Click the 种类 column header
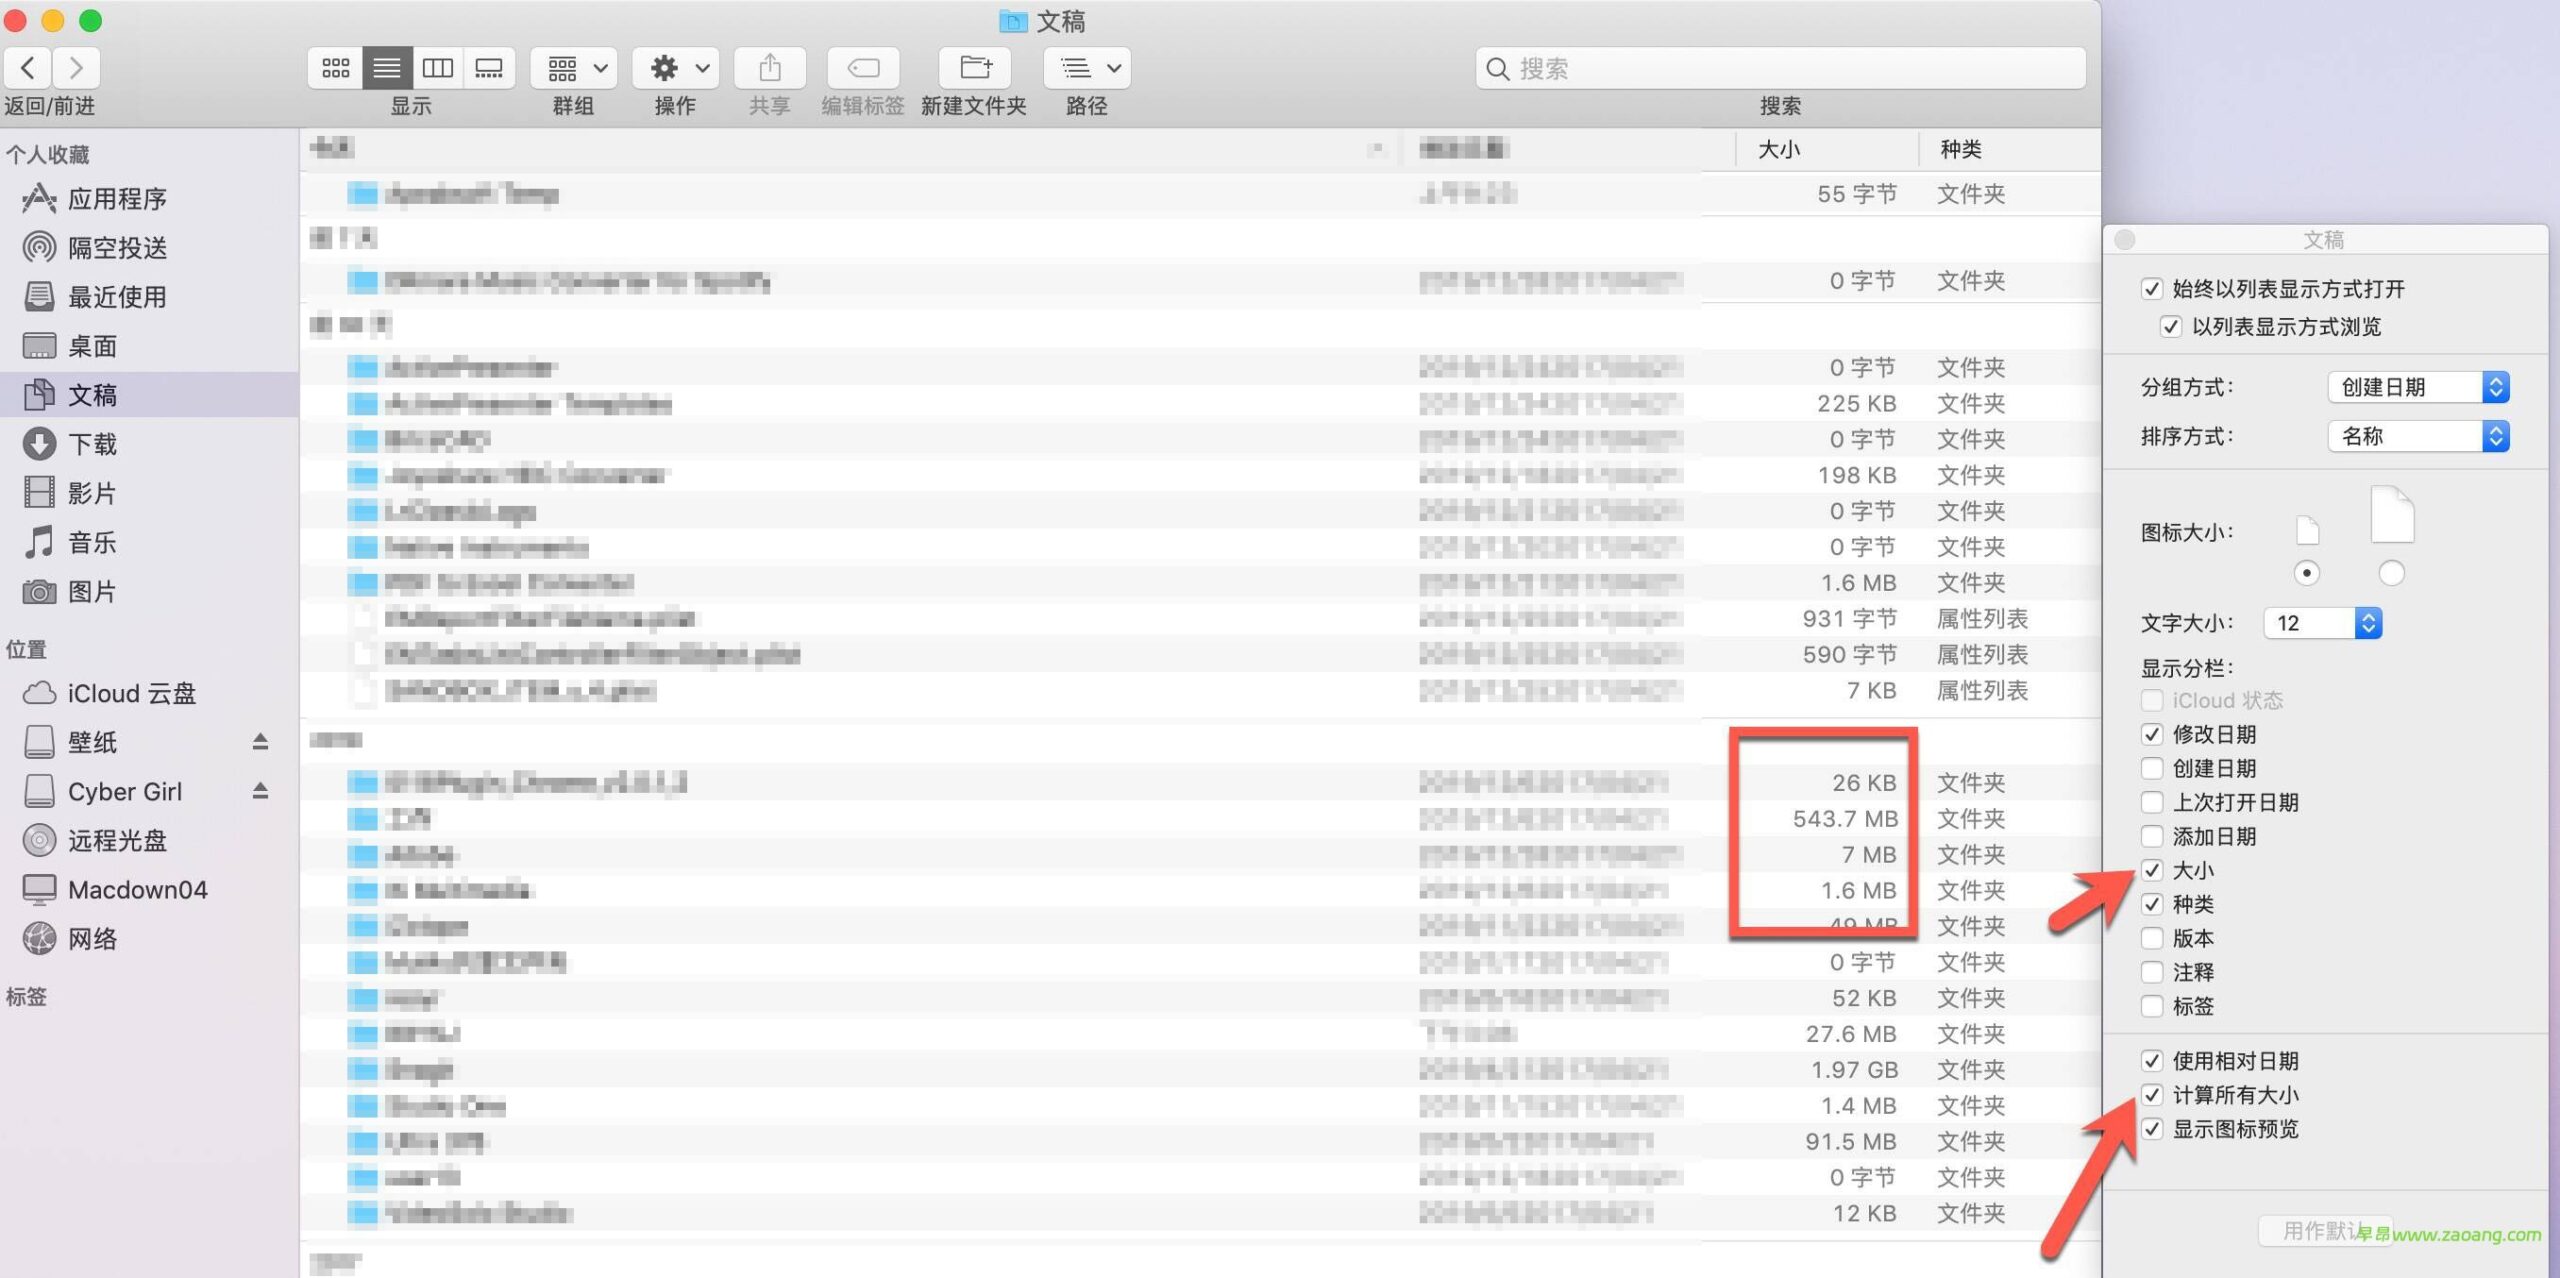The height and width of the screenshot is (1278, 2560). tap(1961, 149)
